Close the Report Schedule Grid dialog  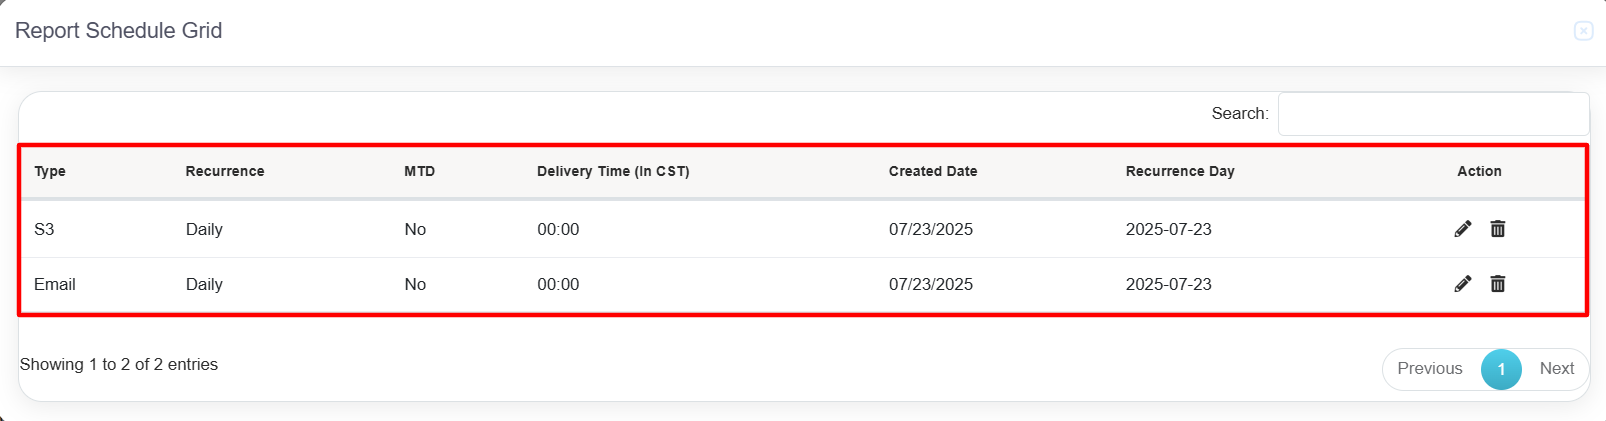(1583, 31)
